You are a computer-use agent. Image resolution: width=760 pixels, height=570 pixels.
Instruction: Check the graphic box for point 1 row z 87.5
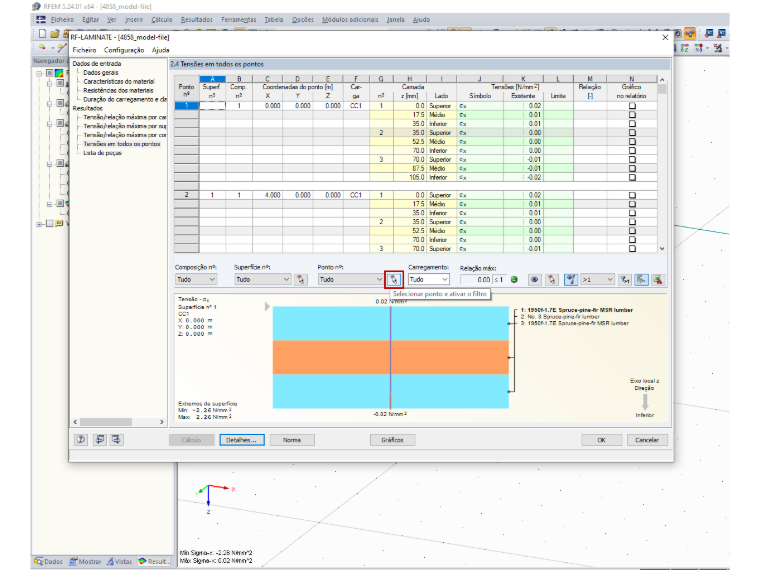632,168
